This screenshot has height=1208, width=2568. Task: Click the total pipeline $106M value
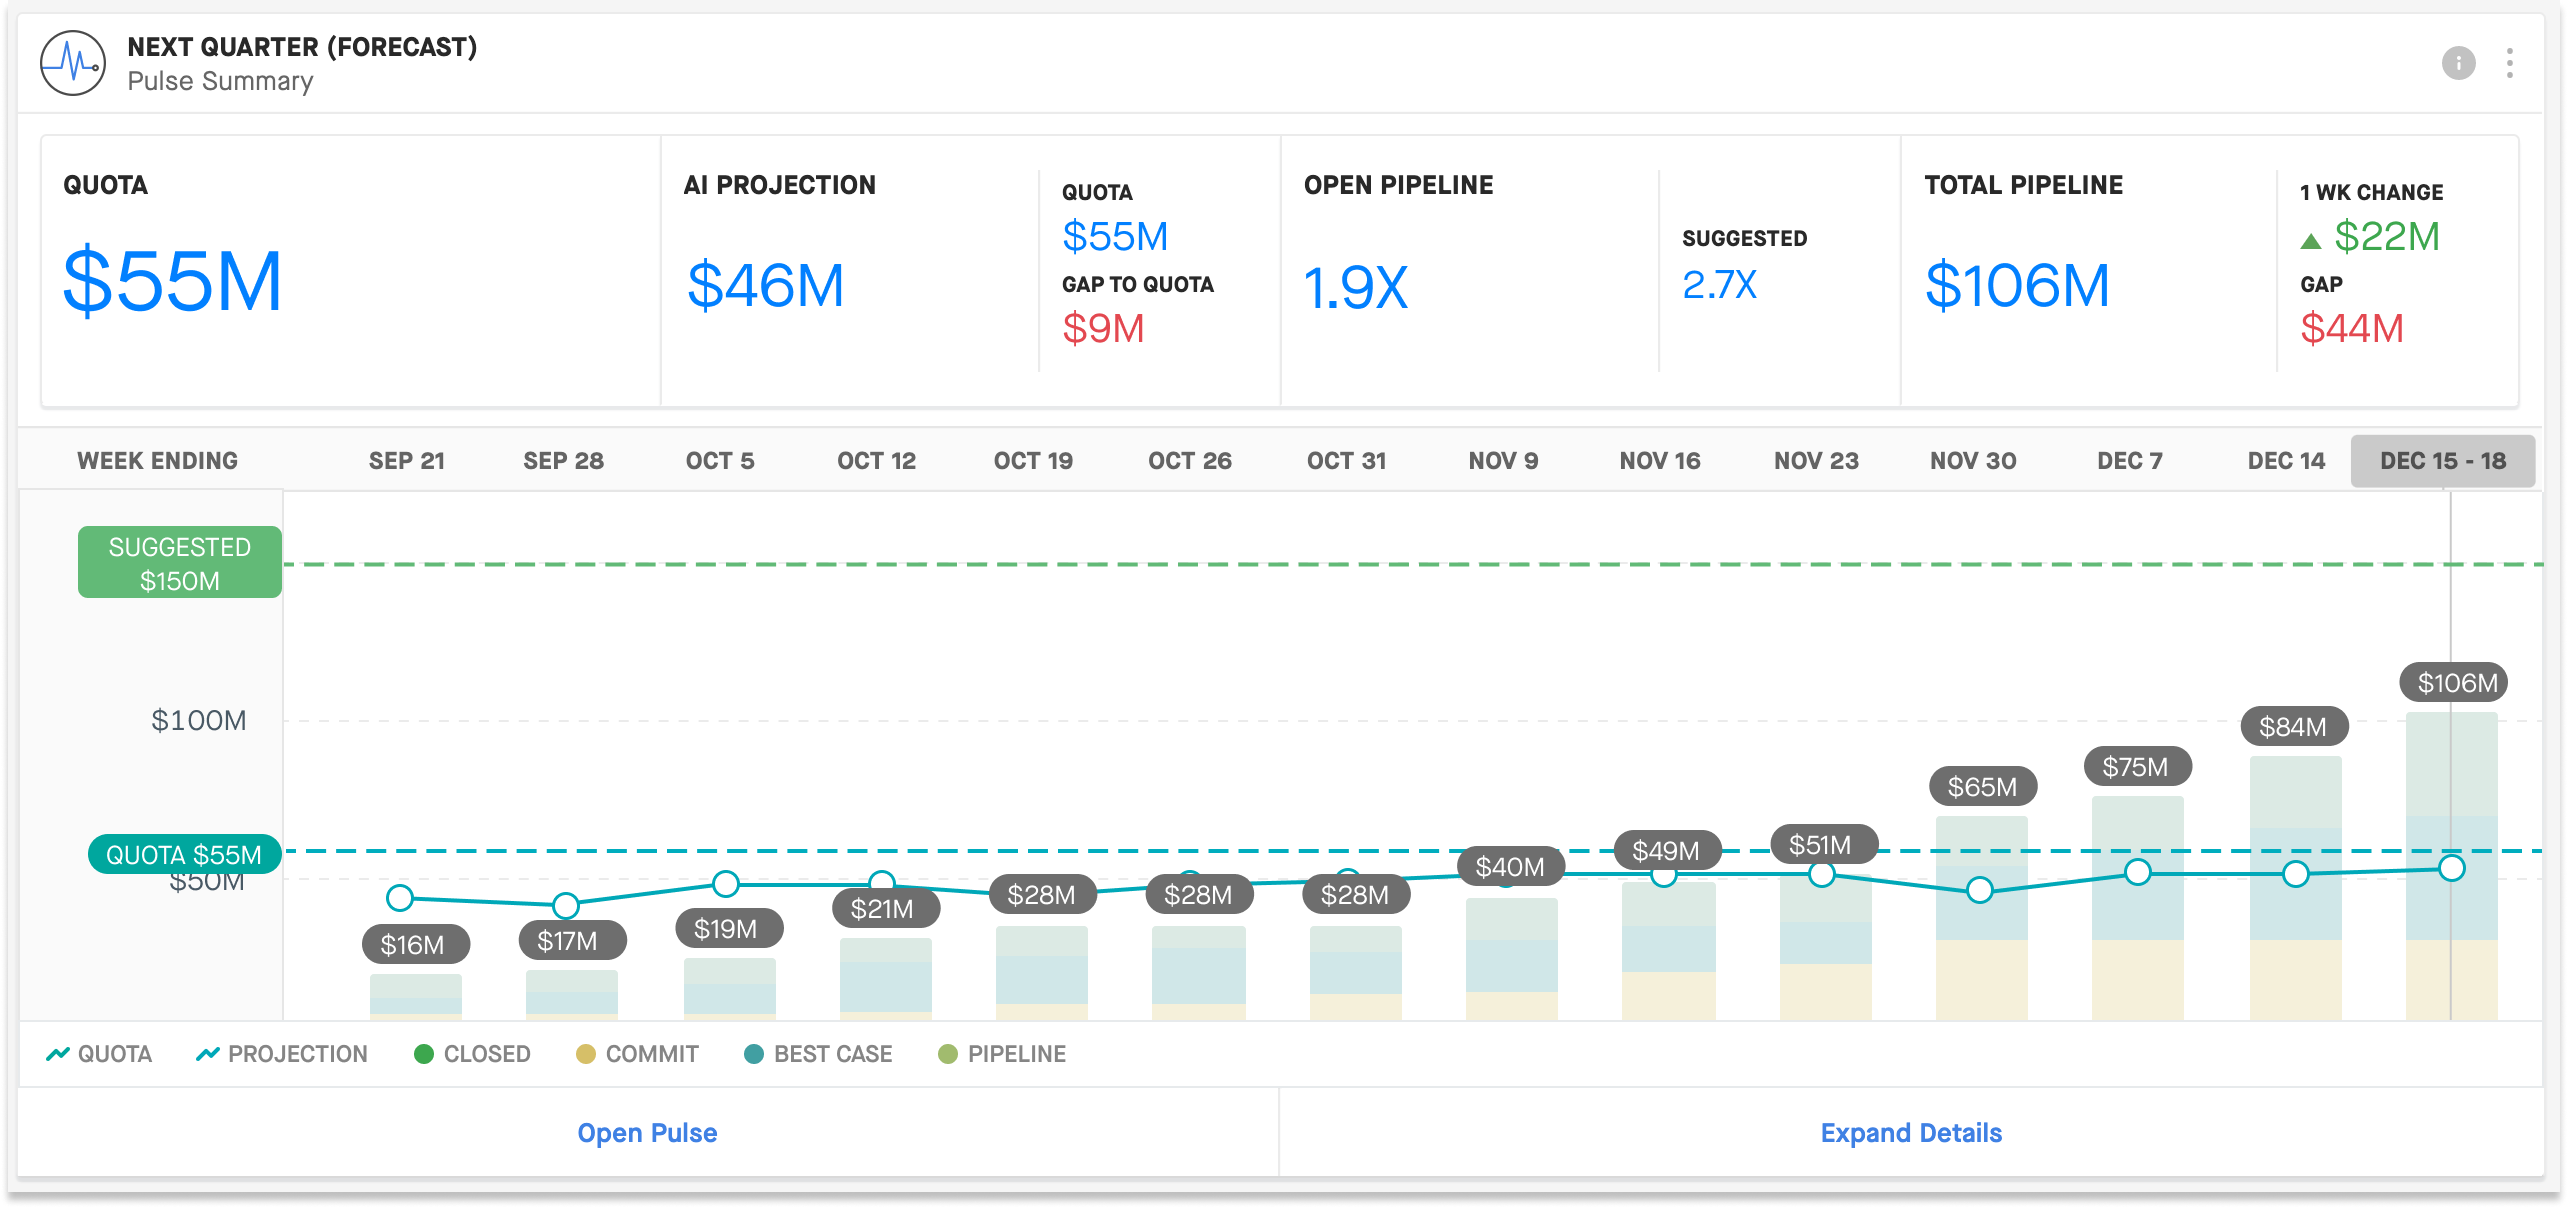(2017, 285)
